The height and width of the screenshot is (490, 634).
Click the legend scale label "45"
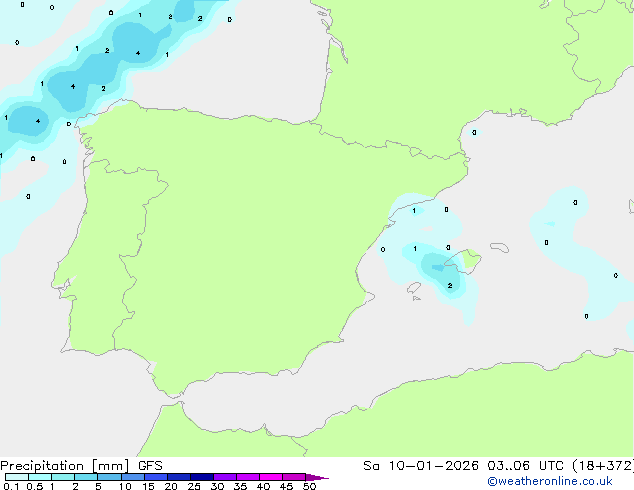[286, 486]
